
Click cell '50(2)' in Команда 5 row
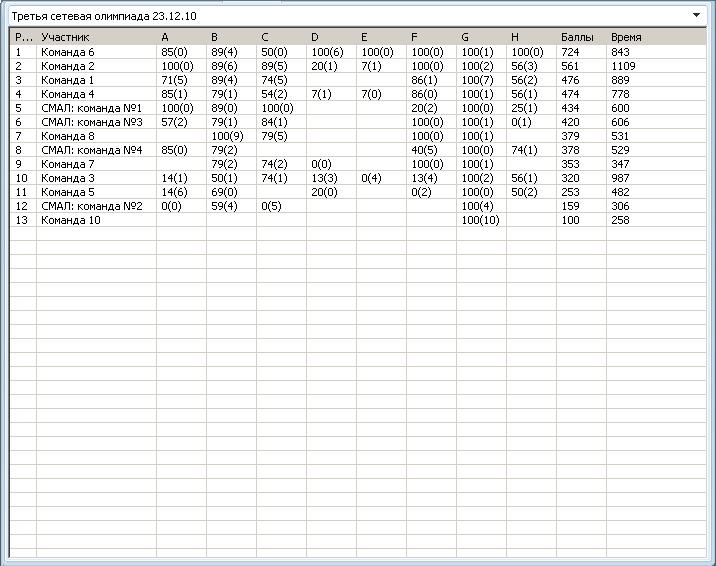[524, 192]
